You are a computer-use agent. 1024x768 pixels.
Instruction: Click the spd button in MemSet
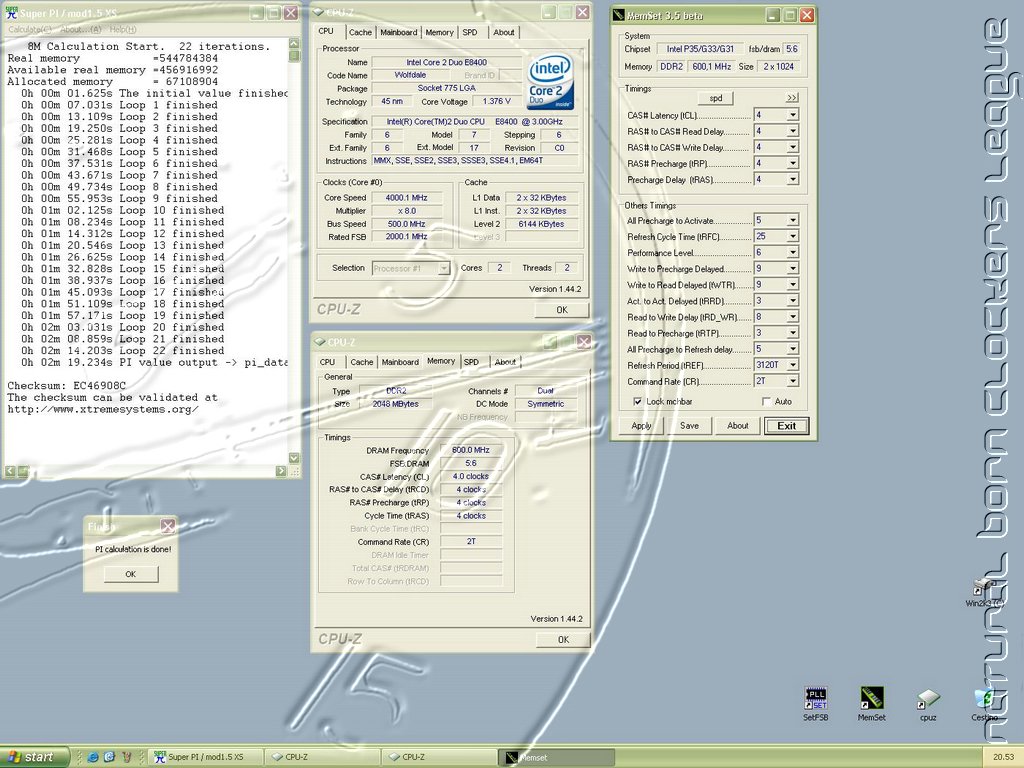point(716,98)
